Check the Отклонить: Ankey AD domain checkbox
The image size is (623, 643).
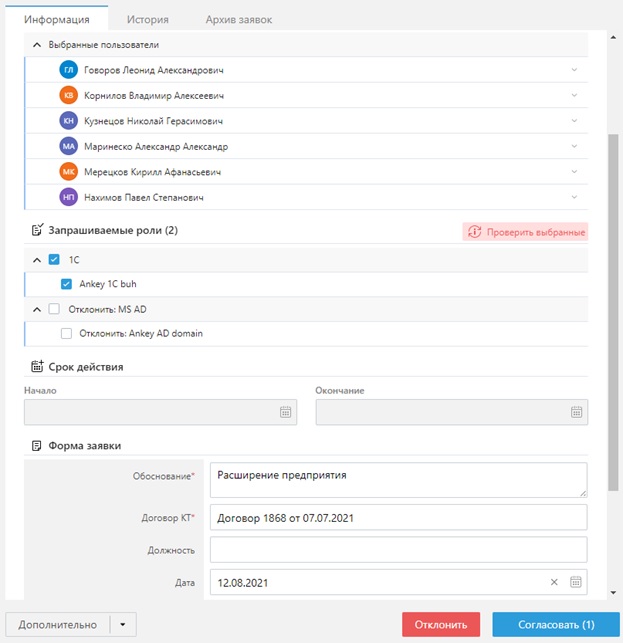click(67, 334)
